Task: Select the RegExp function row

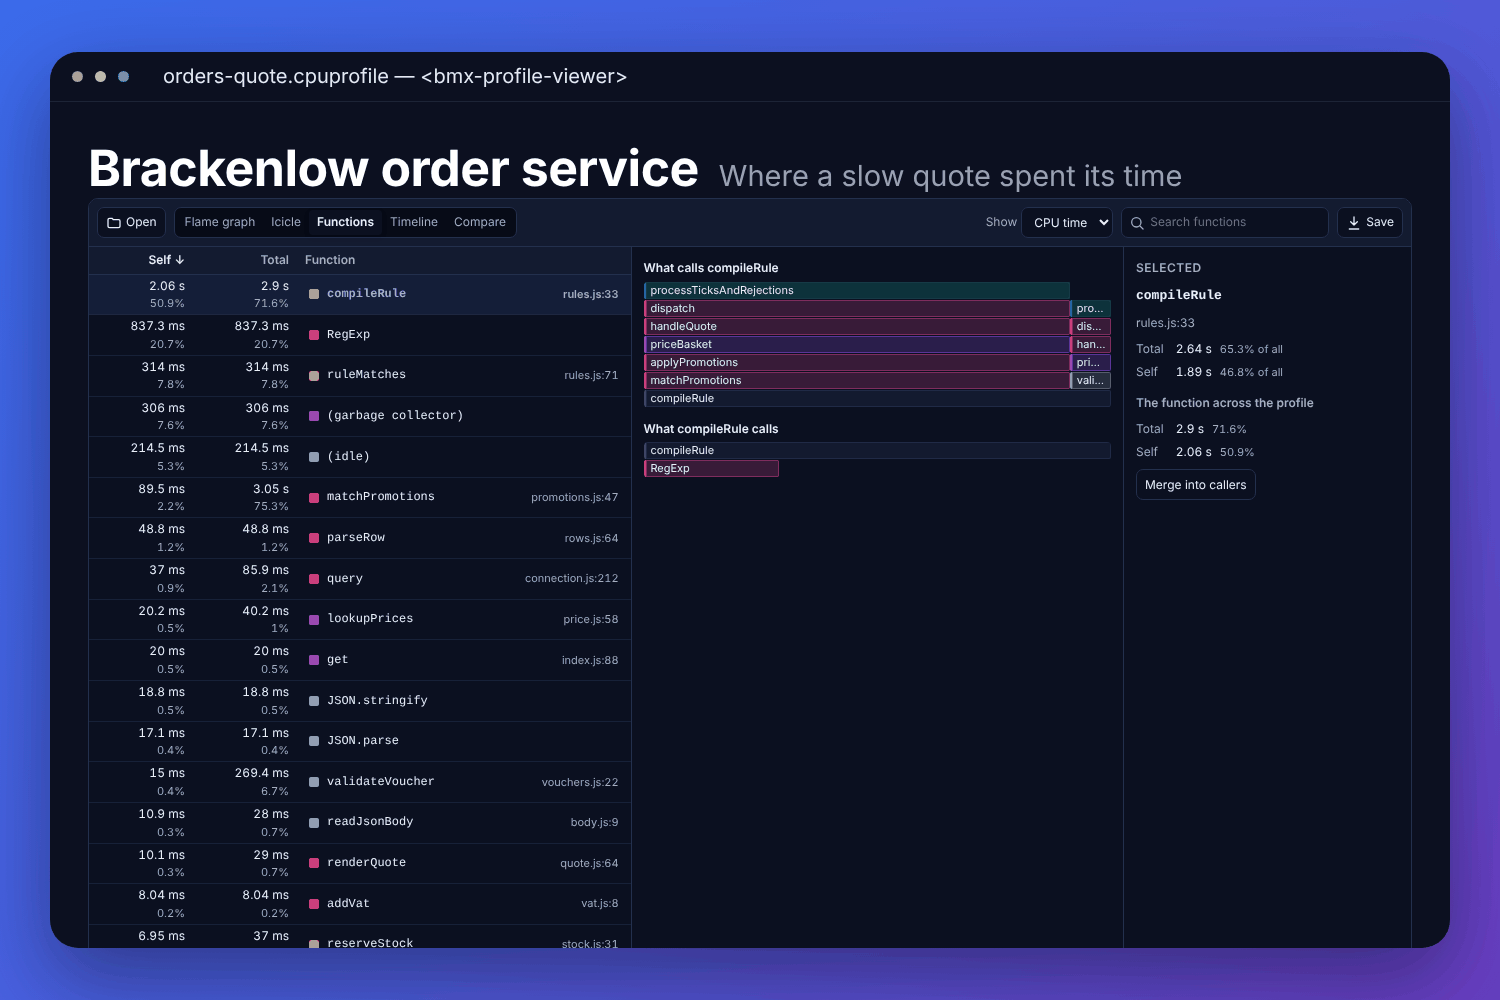Action: tap(360, 335)
